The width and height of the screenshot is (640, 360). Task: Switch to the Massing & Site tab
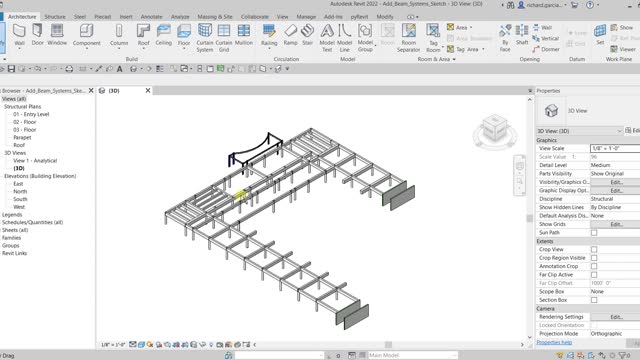(215, 17)
